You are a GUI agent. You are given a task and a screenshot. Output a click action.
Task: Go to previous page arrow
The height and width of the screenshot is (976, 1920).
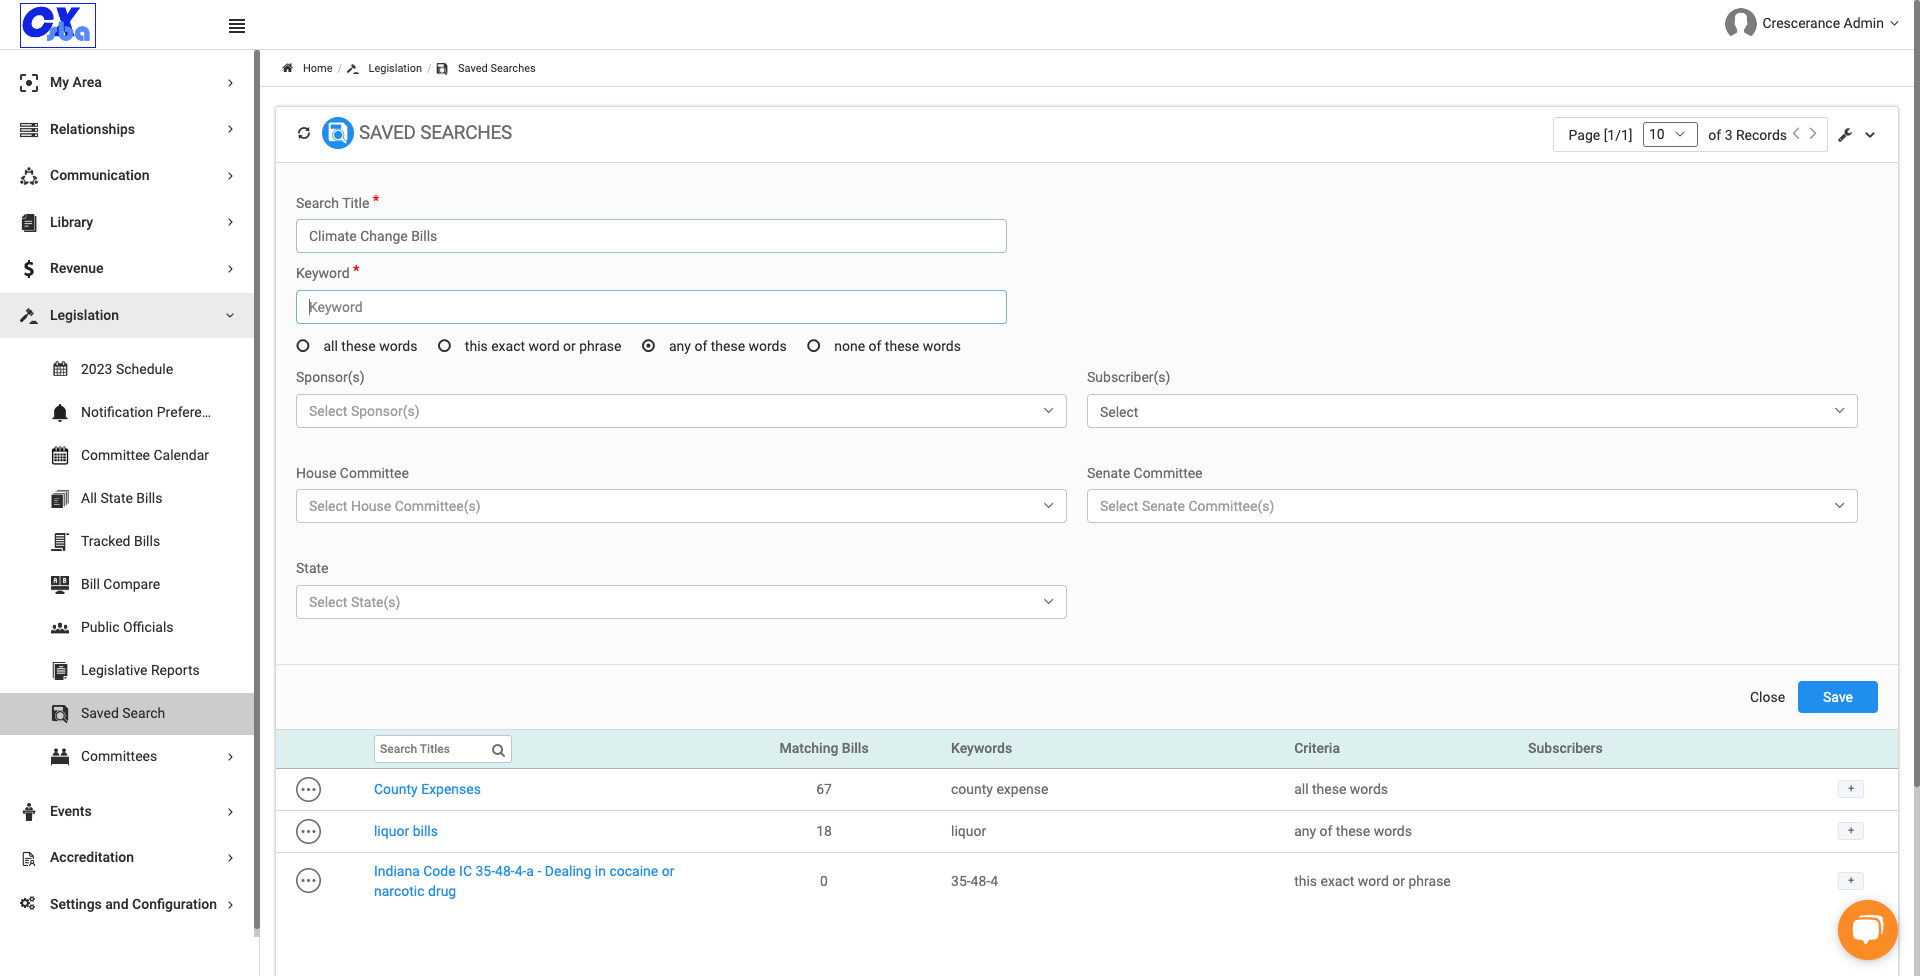(1796, 133)
